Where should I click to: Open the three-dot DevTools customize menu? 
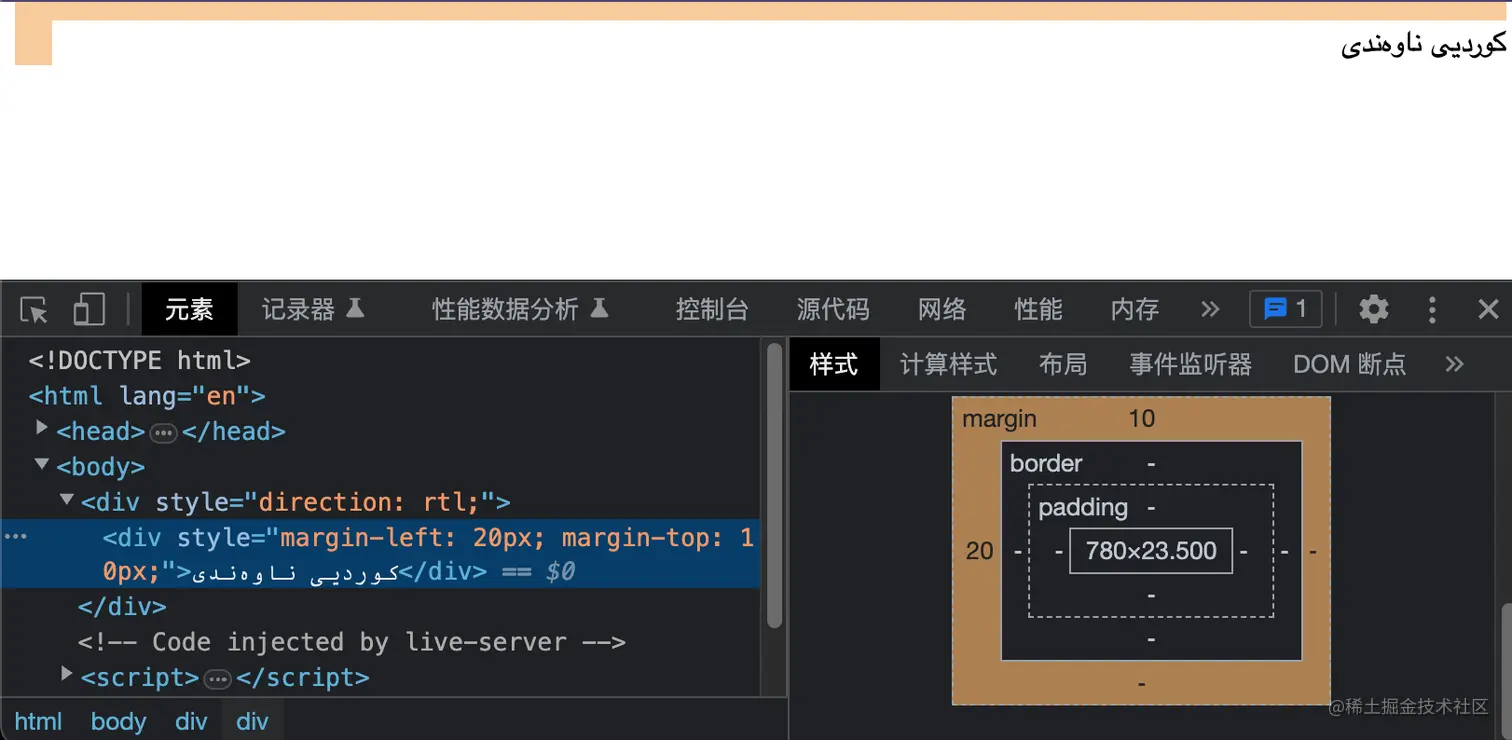[1432, 309]
